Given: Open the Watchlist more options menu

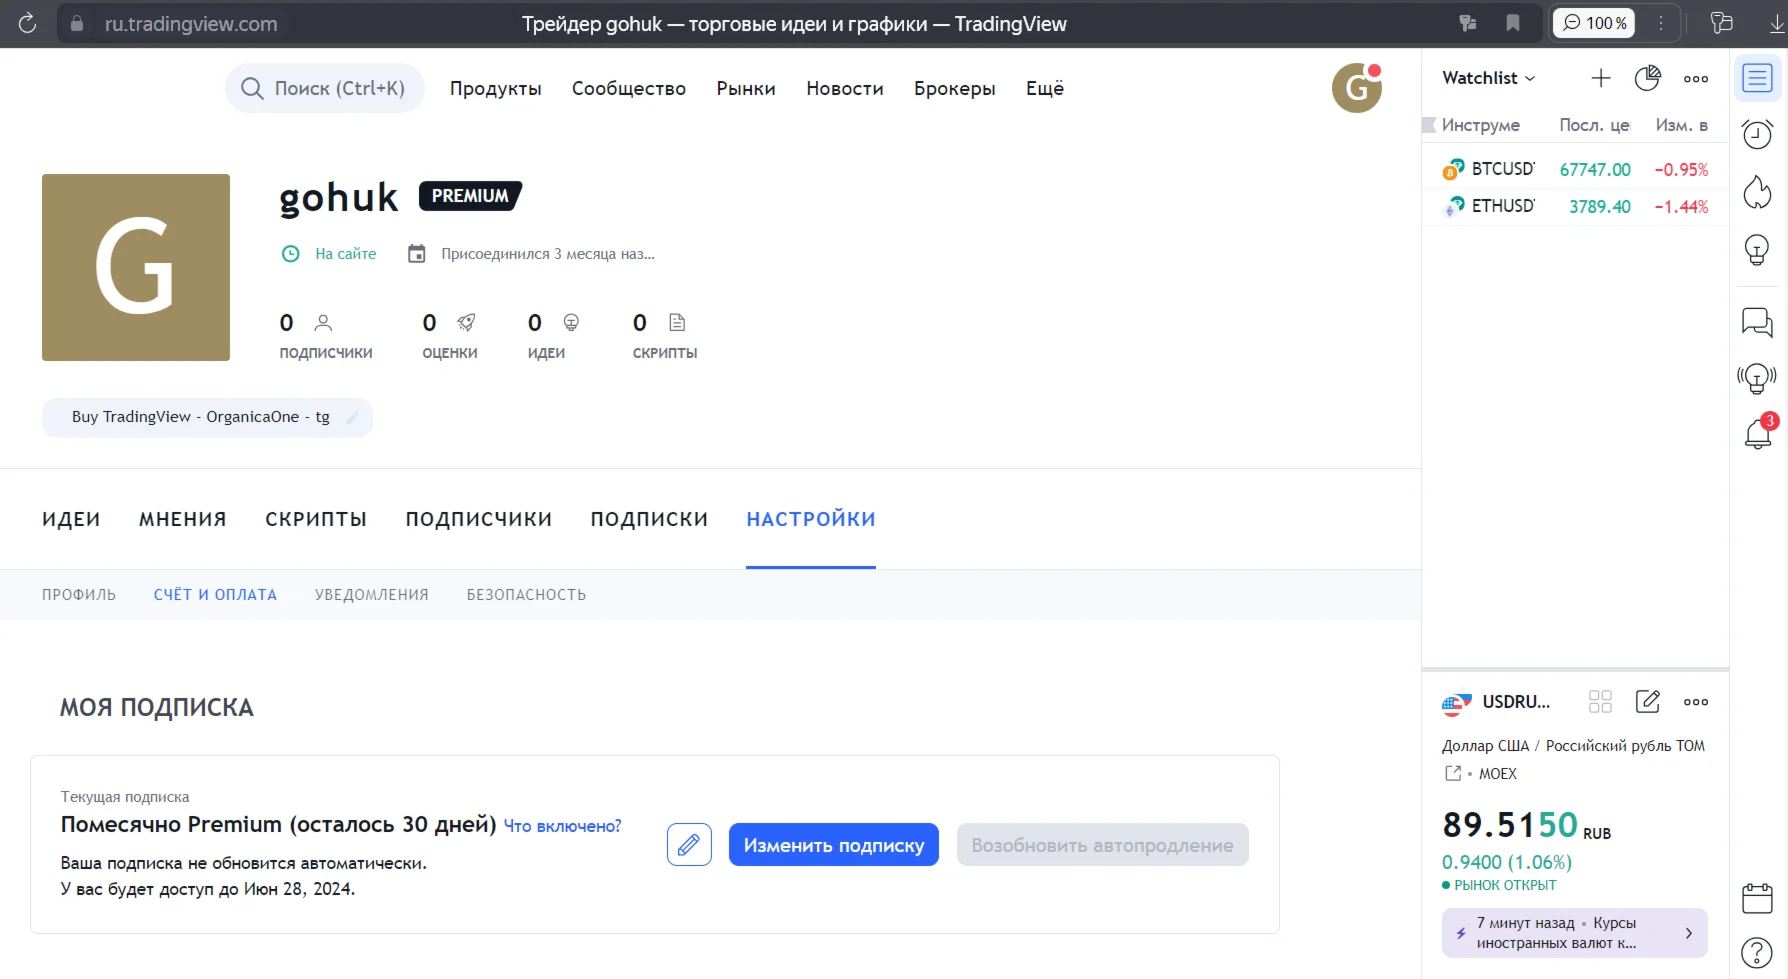Looking at the screenshot, I should pos(1696,78).
